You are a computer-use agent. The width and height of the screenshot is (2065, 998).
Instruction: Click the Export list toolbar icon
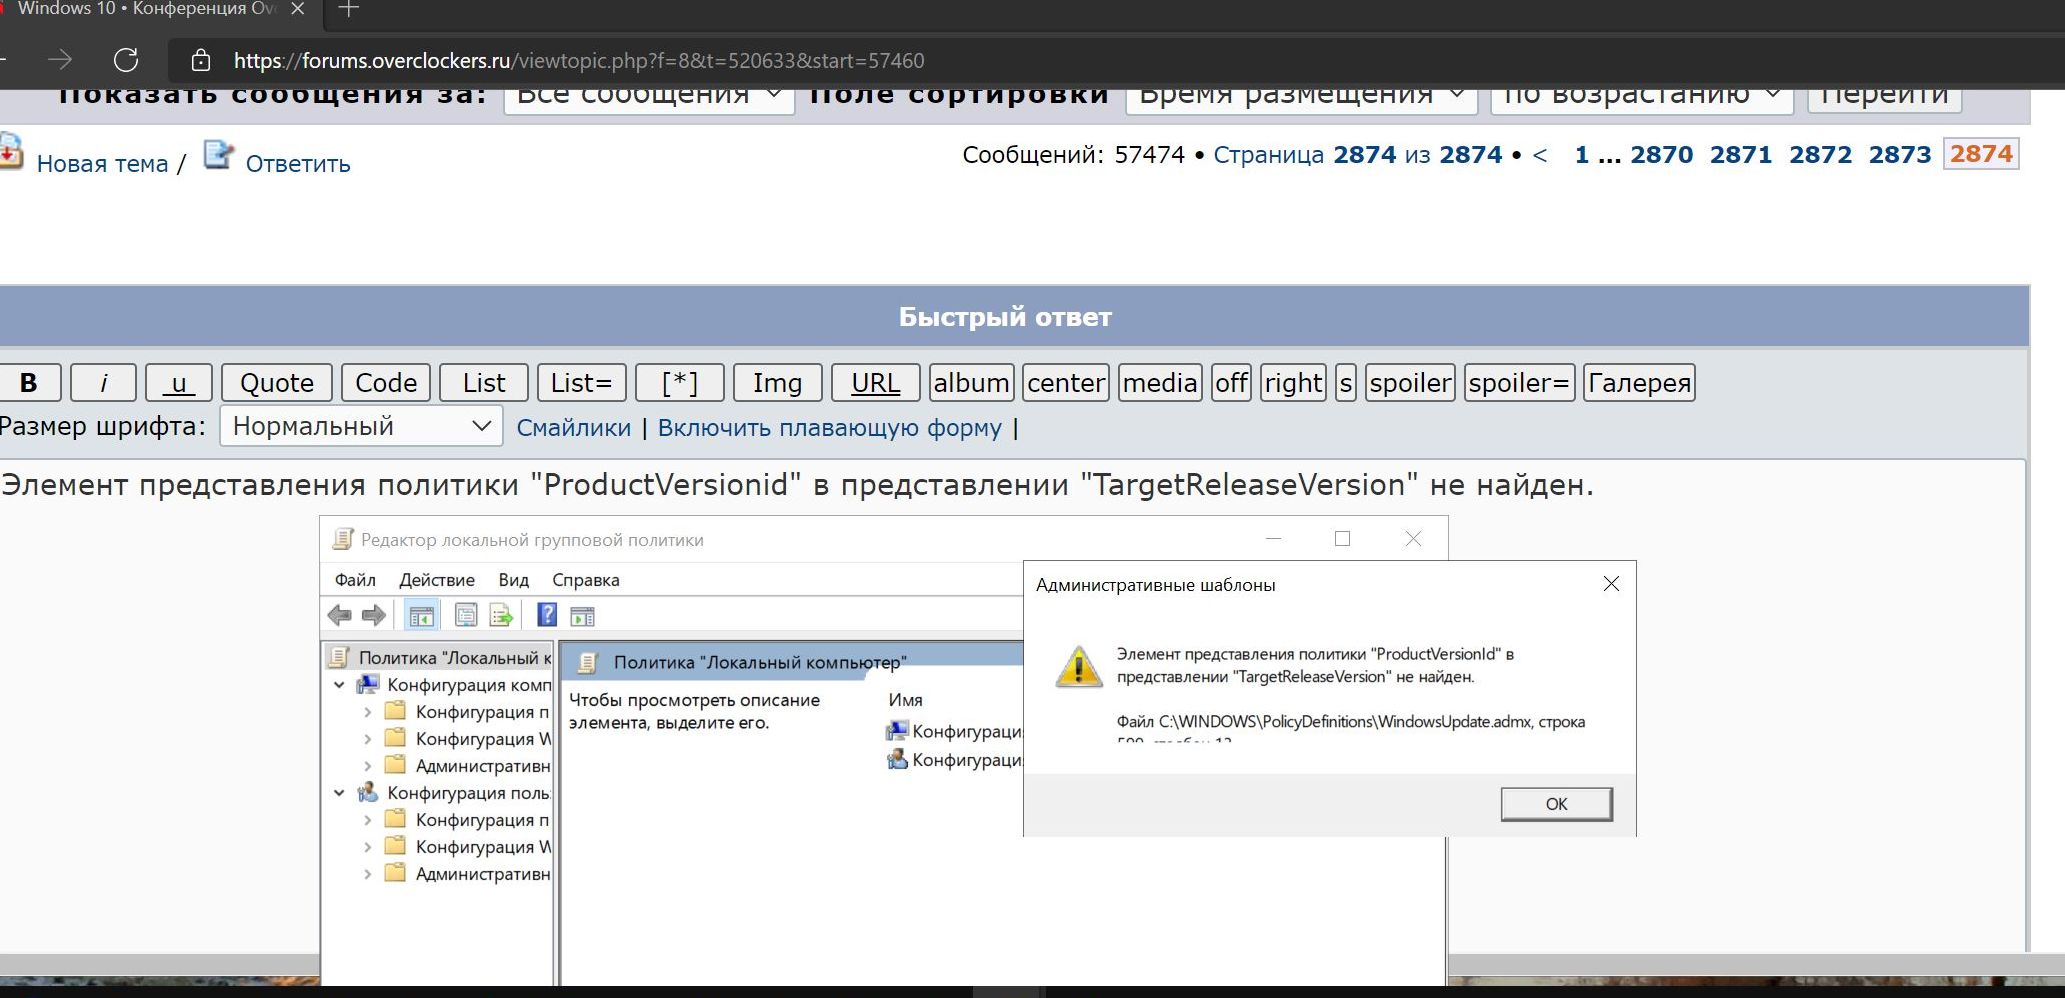coord(501,616)
